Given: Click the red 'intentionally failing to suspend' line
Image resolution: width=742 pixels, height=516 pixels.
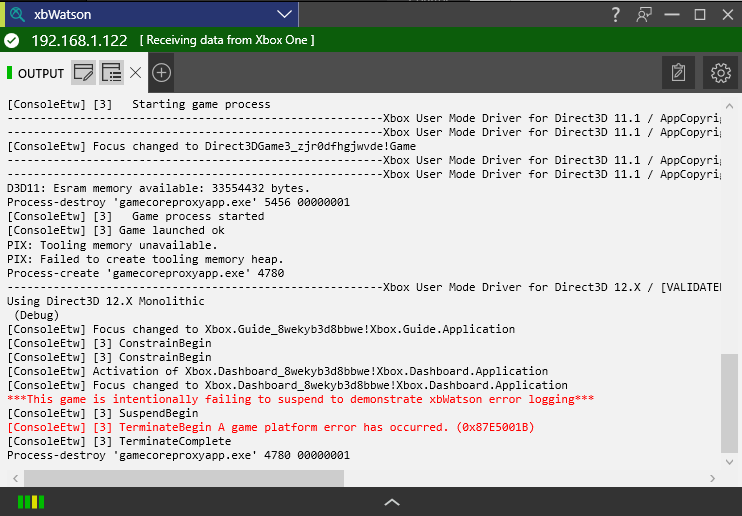Looking at the screenshot, I should tap(300, 399).
